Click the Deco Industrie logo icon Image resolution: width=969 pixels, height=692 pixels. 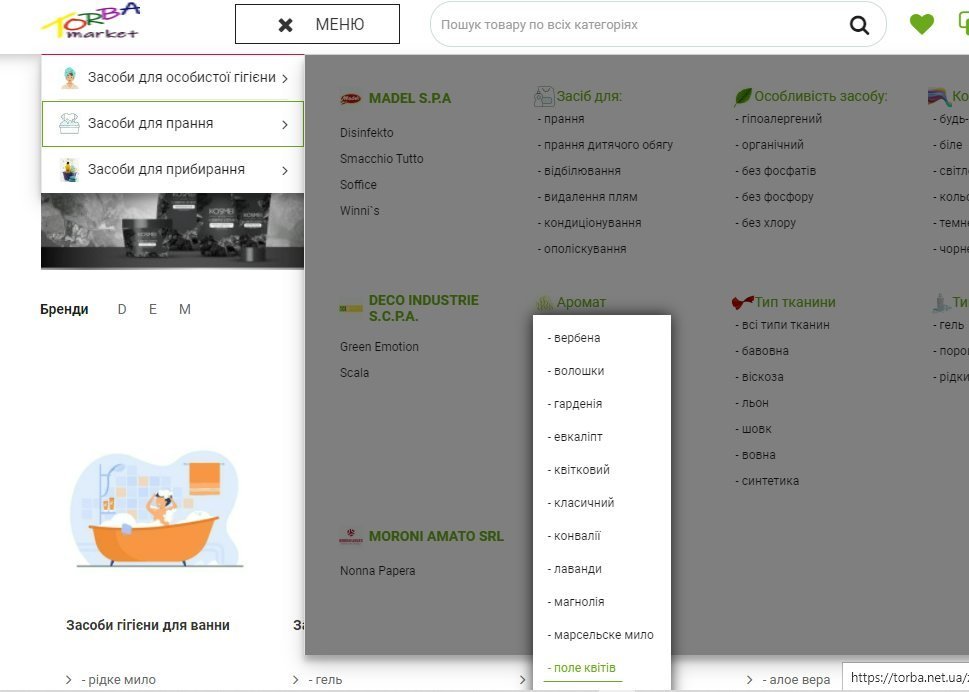click(350, 308)
